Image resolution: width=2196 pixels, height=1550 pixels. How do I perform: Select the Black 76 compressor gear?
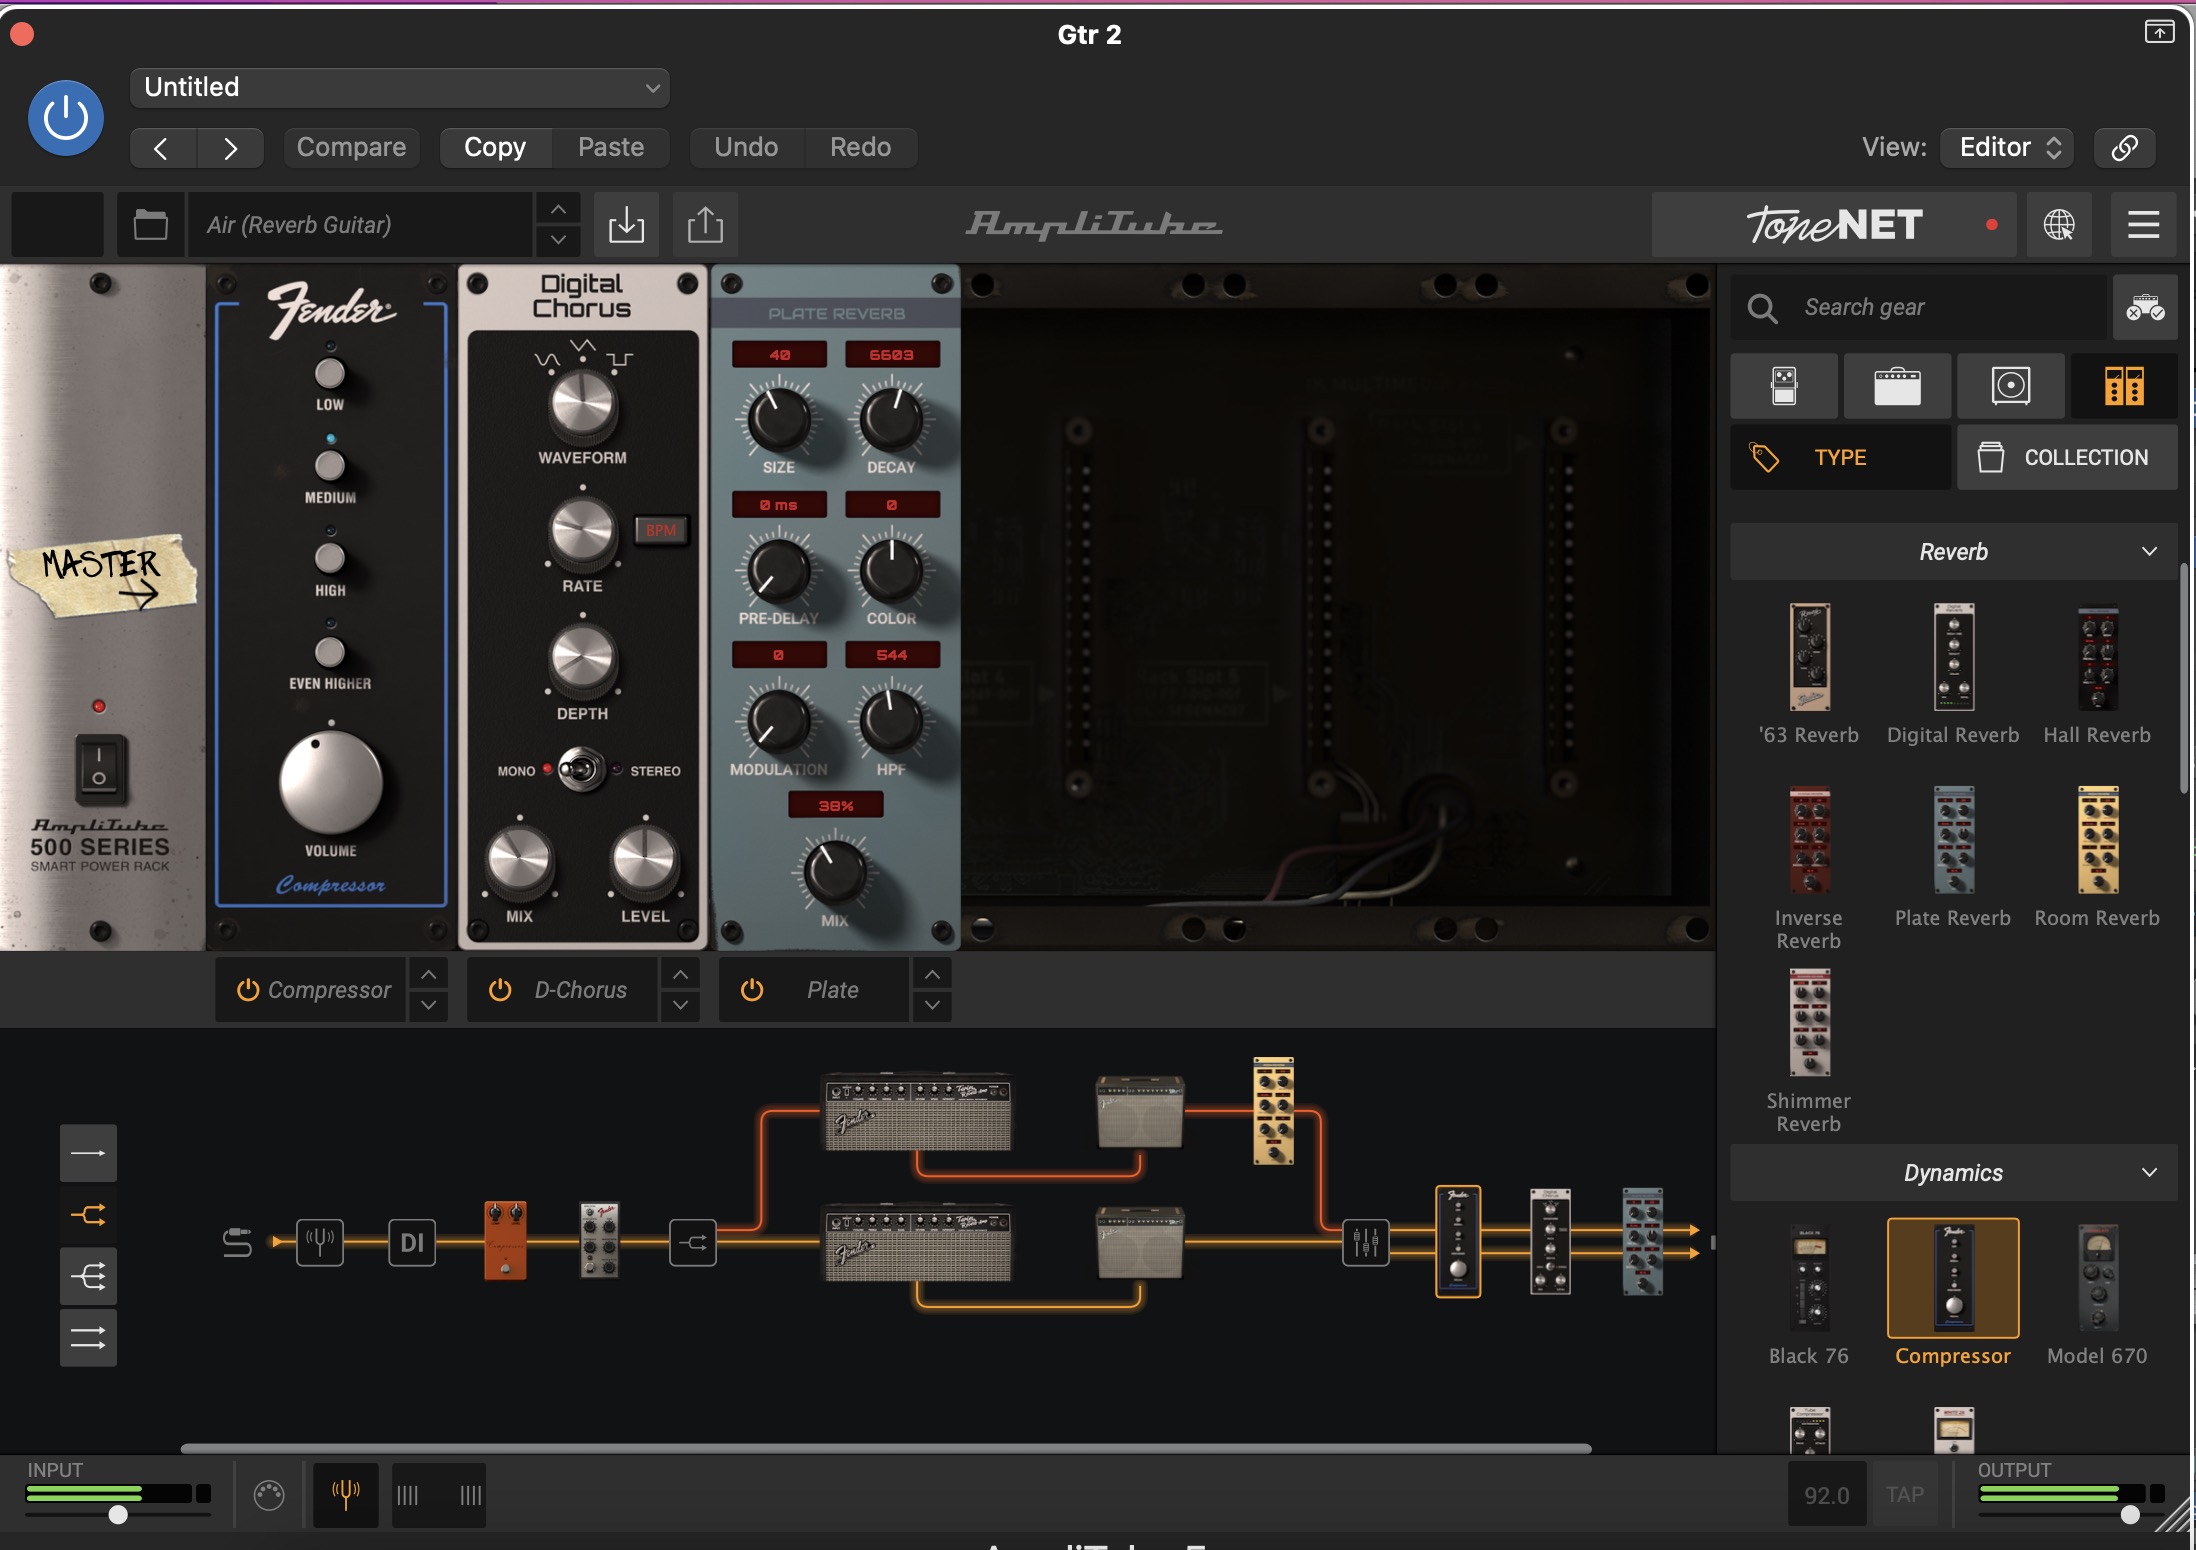click(1809, 1294)
